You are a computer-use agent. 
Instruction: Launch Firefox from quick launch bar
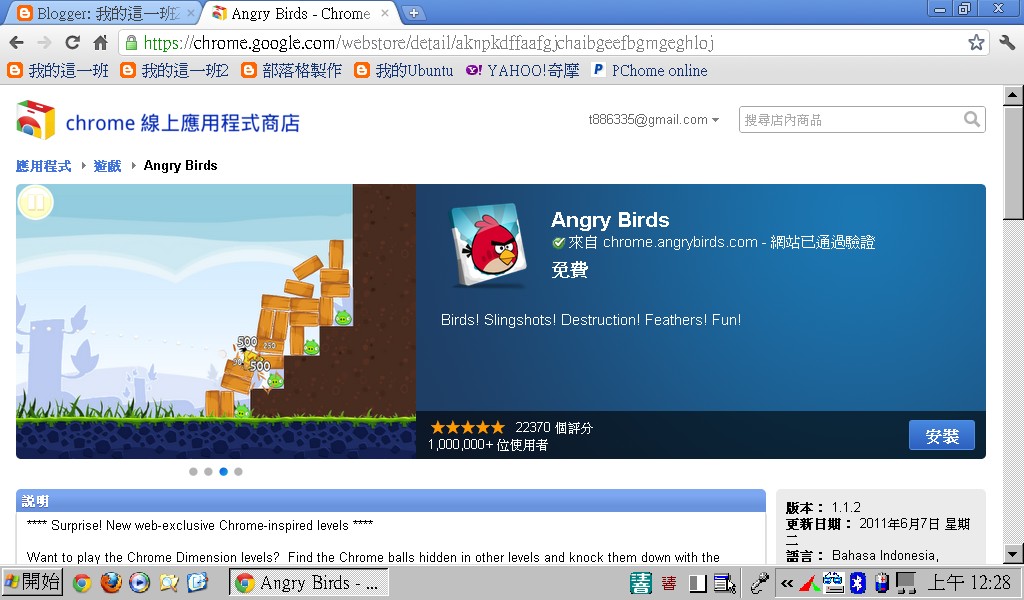[111, 582]
